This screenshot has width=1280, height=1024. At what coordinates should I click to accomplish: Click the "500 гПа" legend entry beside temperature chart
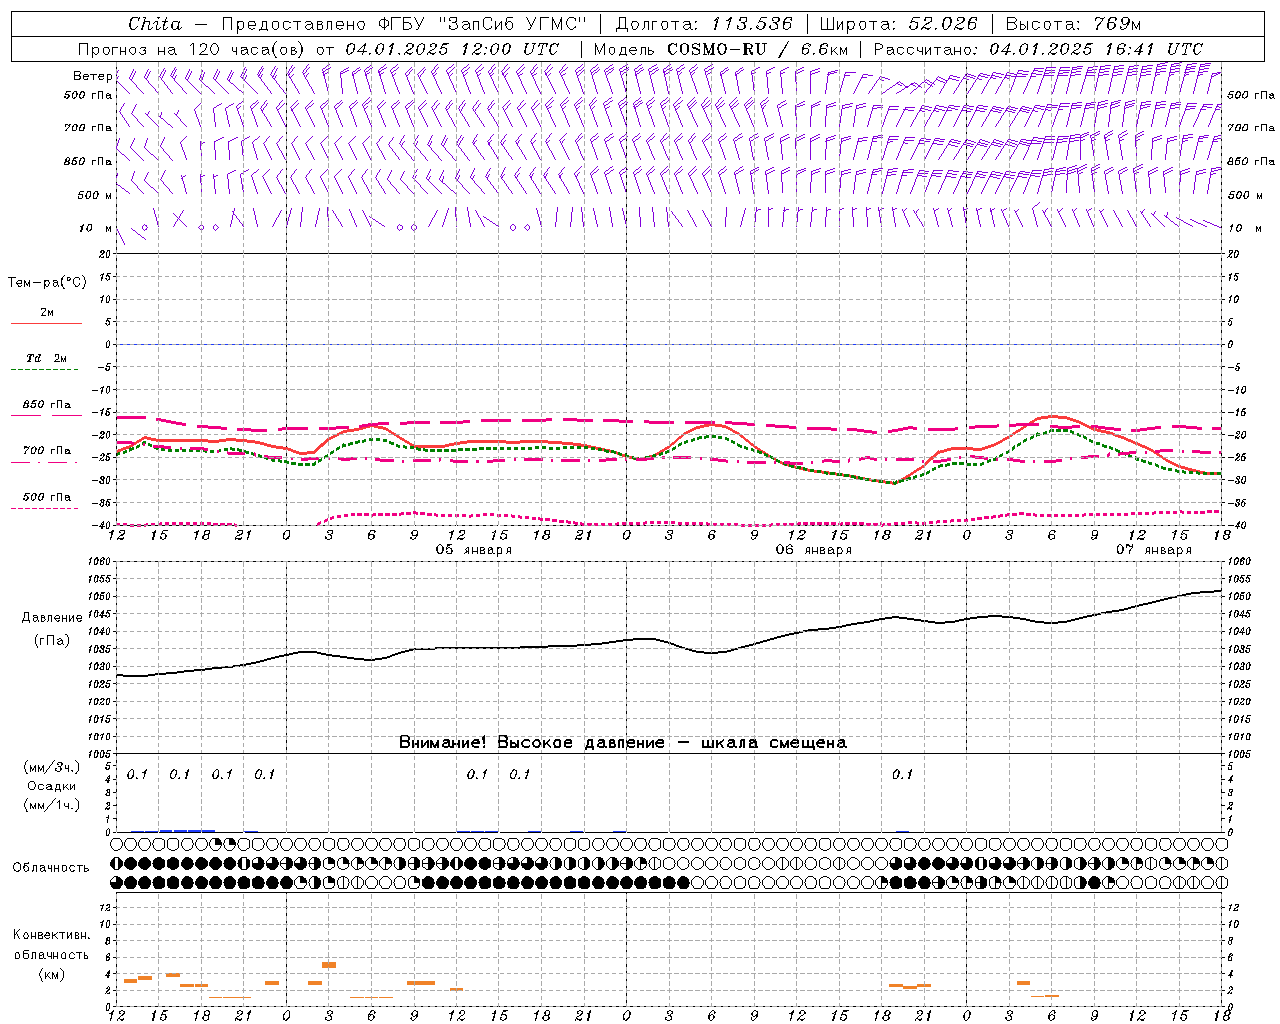47,497
